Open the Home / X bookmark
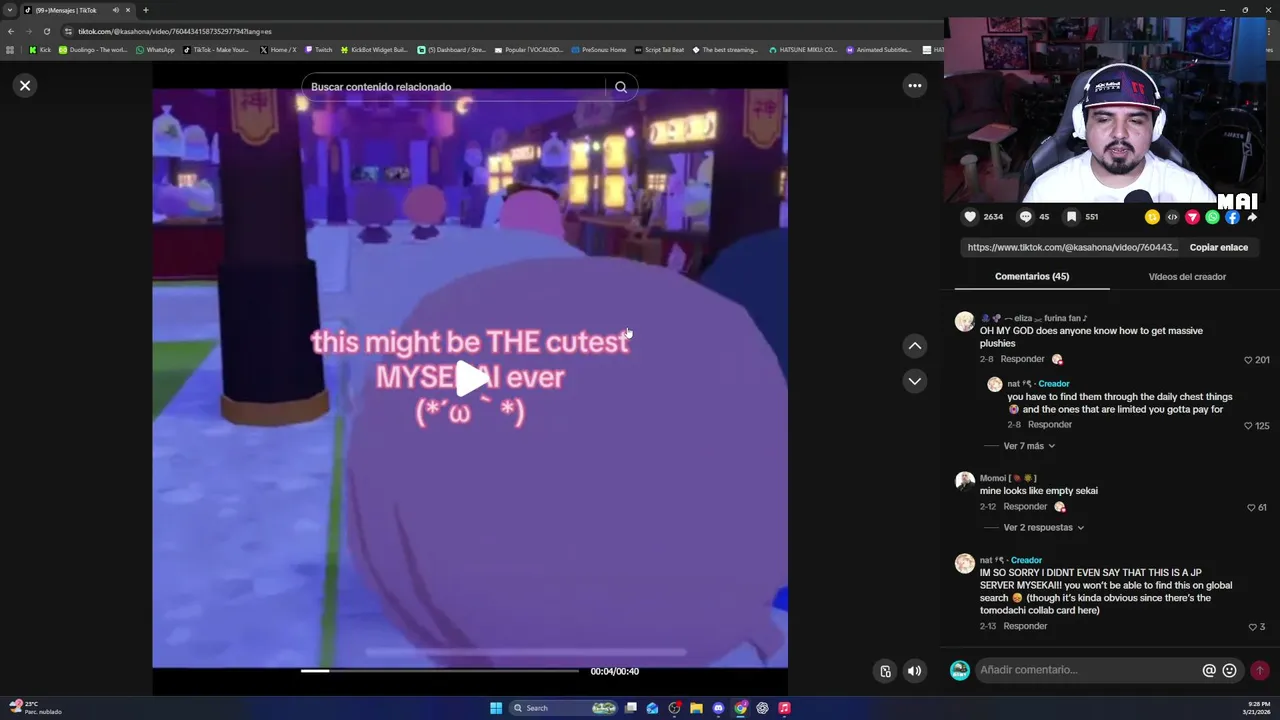The height and width of the screenshot is (720, 1280). (278, 50)
